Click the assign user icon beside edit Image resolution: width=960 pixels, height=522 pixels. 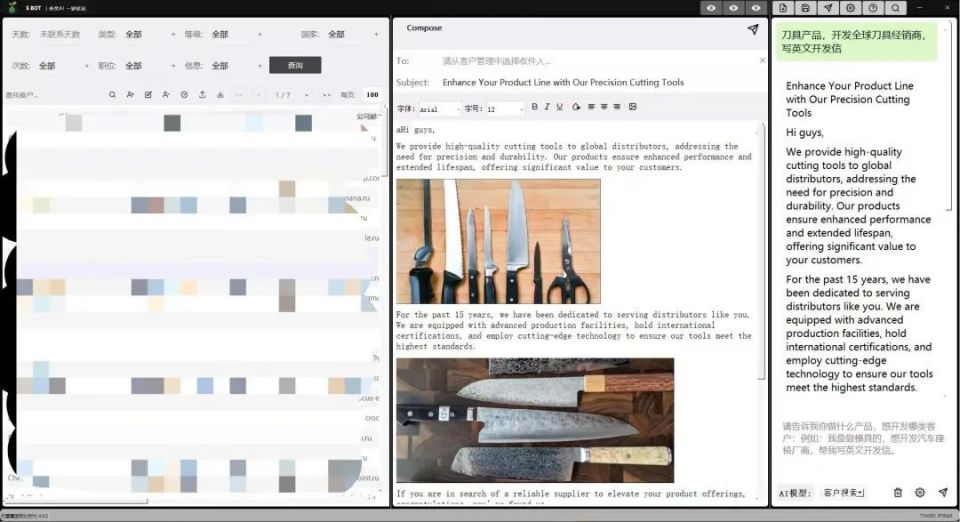point(166,95)
